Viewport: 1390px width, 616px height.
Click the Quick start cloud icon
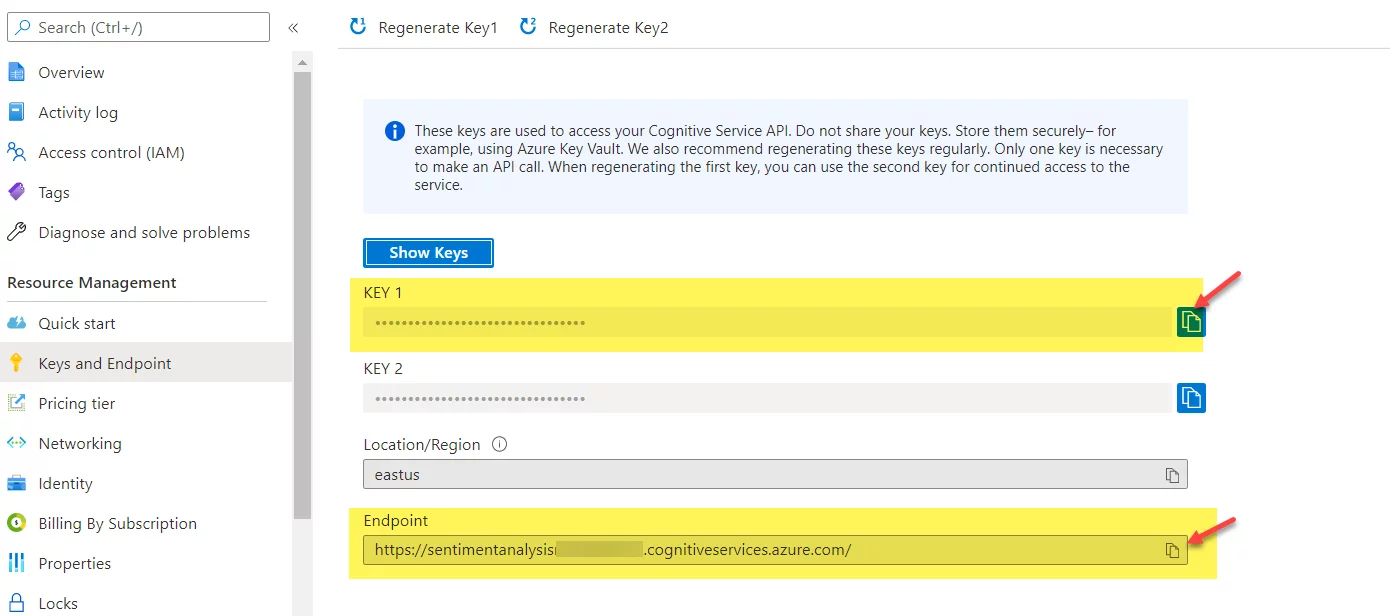[x=16, y=323]
